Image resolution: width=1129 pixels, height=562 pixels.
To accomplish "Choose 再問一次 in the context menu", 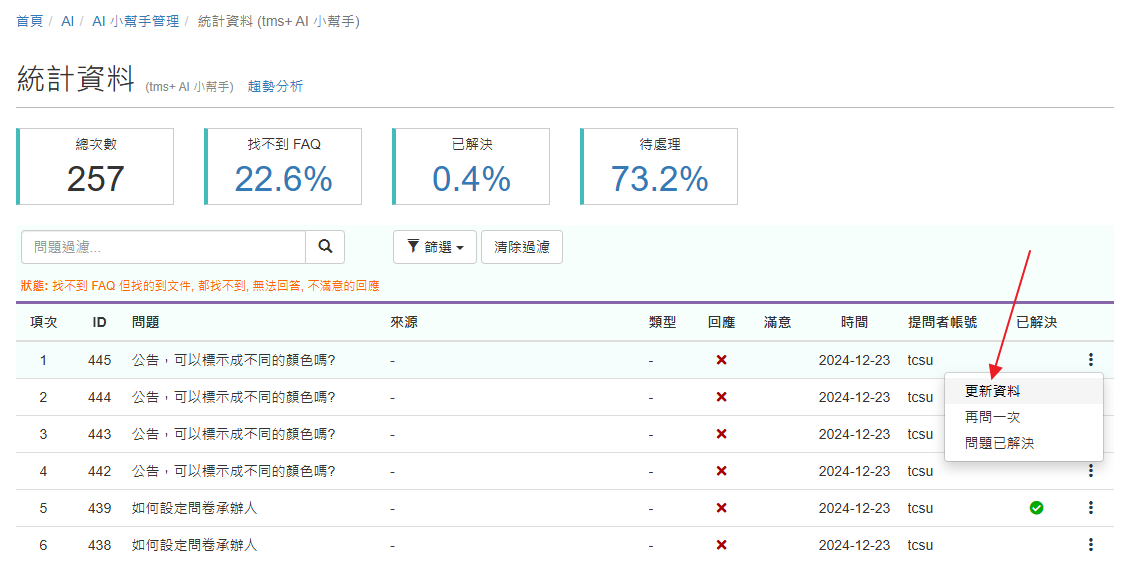I will pyautogui.click(x=992, y=417).
